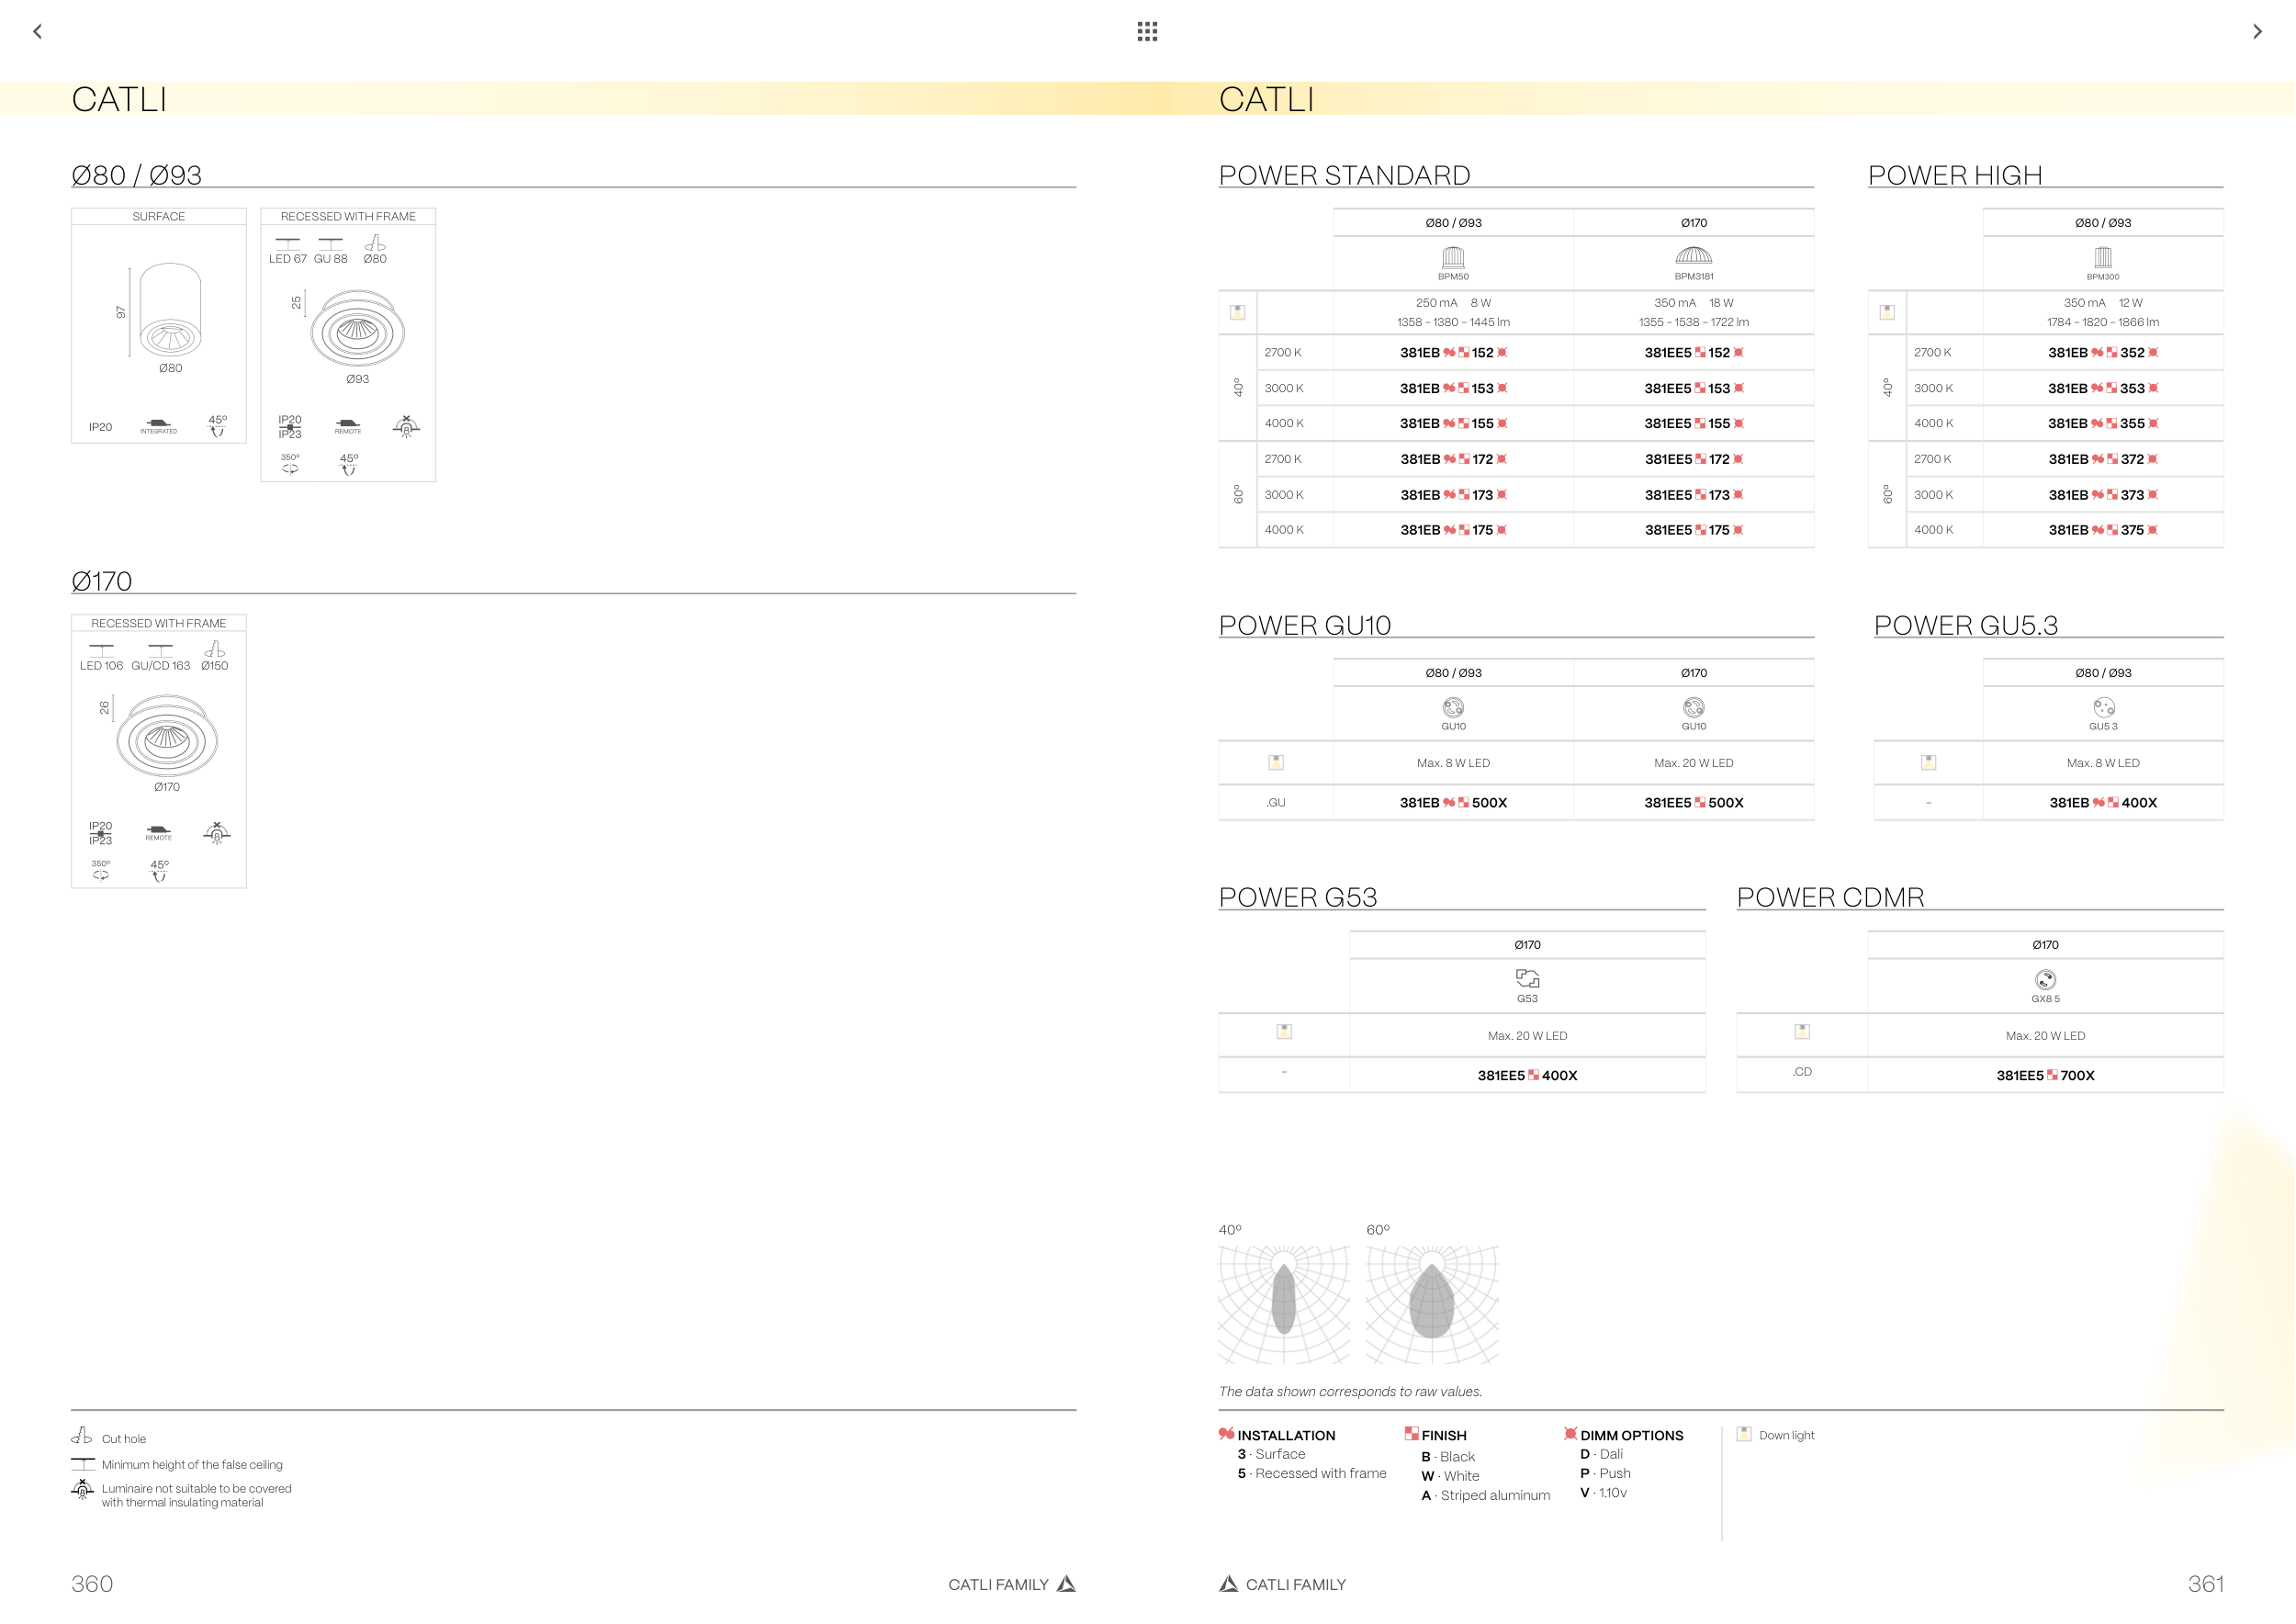This screenshot has width=2296, height=1624.
Task: Go to the next page arrow
Action: point(2257,32)
